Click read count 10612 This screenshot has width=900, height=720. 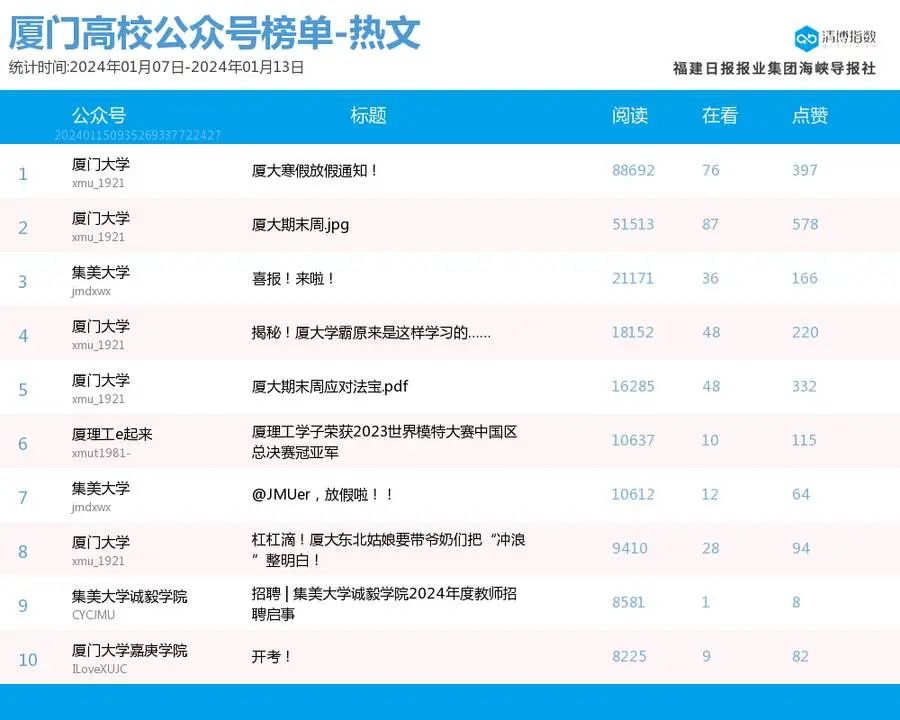[633, 494]
